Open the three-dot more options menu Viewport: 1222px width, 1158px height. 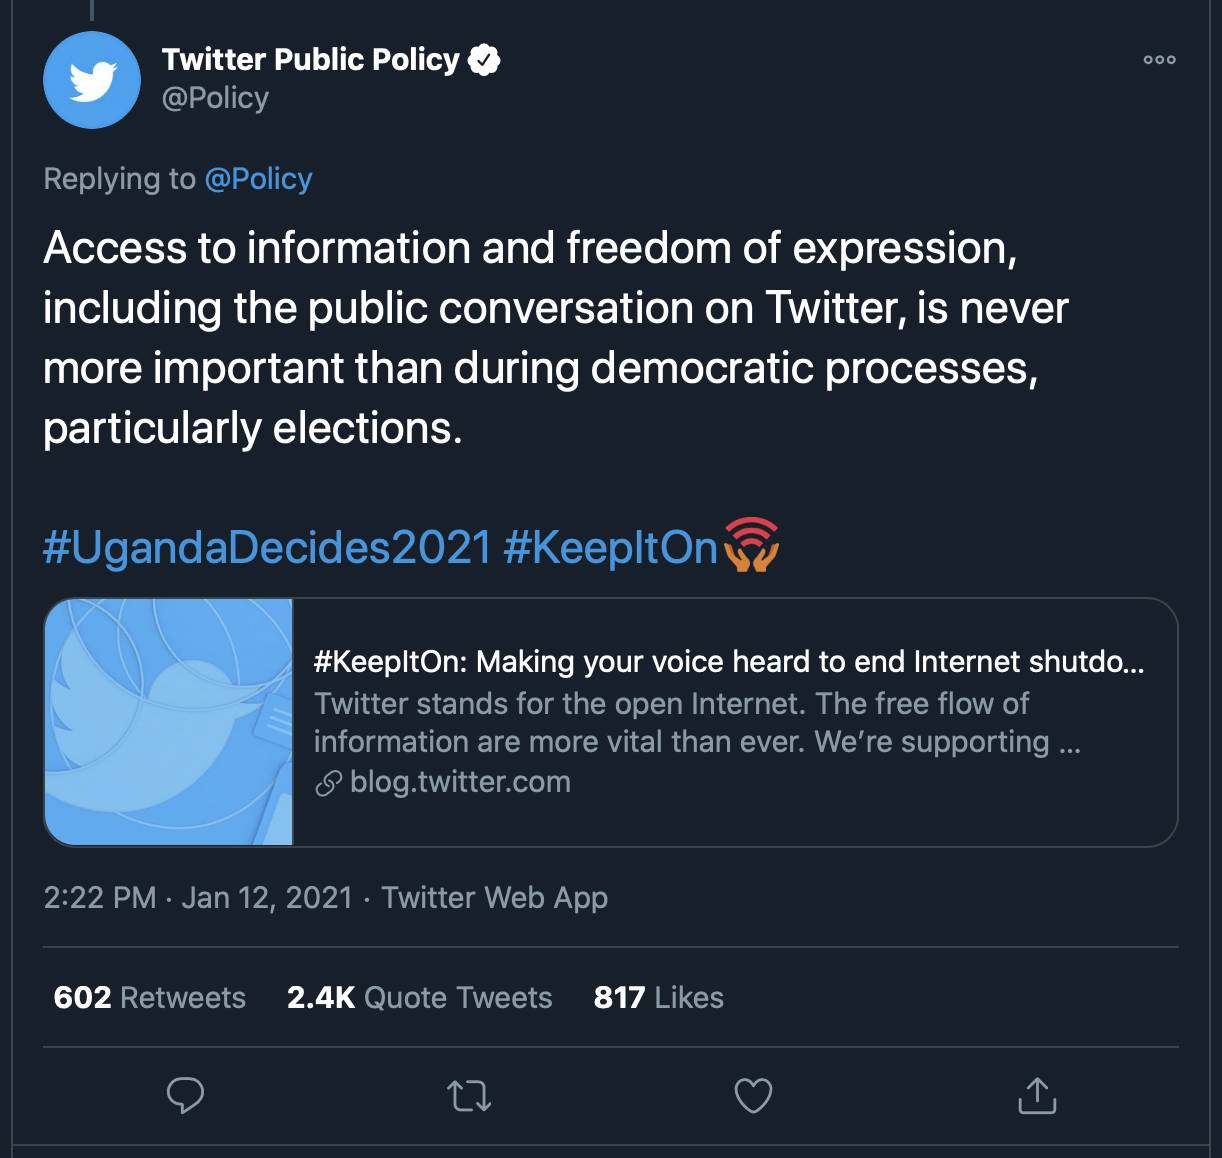click(x=1160, y=60)
